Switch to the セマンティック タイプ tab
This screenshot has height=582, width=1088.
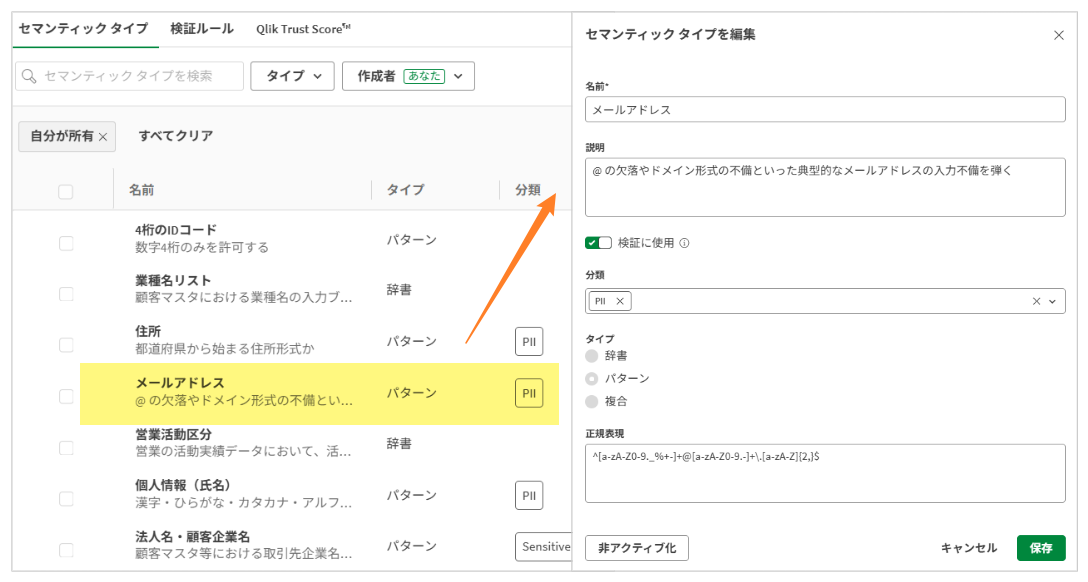pyautogui.click(x=83, y=29)
